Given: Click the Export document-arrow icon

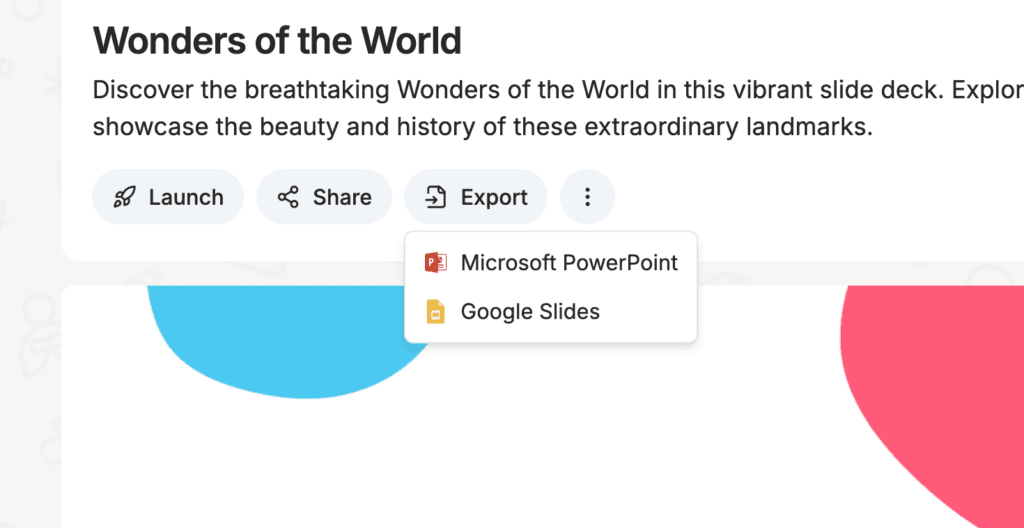Looking at the screenshot, I should click(x=436, y=197).
